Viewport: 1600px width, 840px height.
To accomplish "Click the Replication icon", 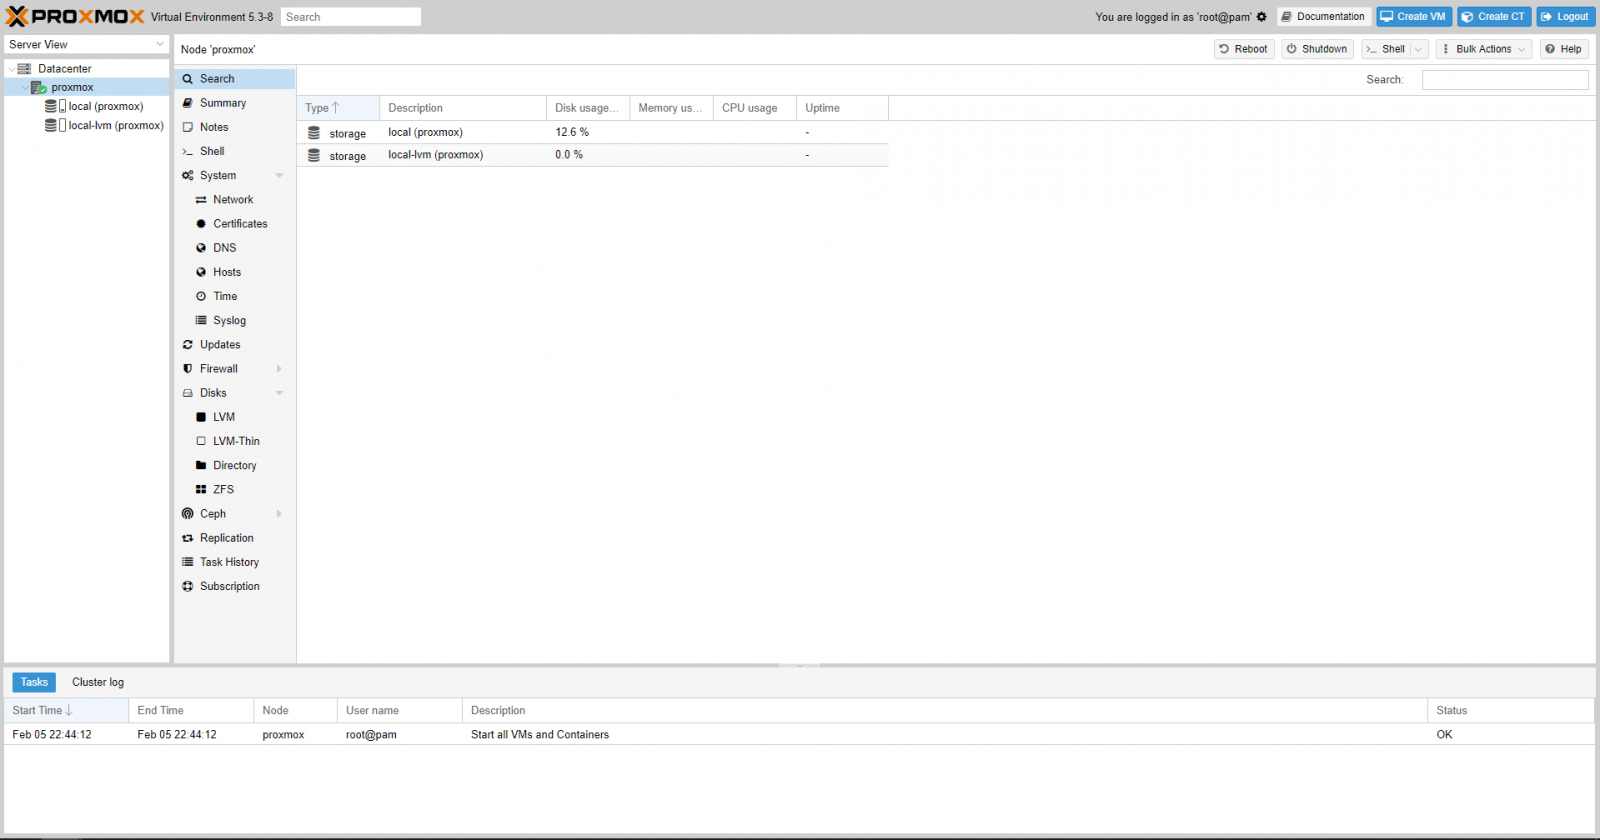I will click(x=187, y=538).
